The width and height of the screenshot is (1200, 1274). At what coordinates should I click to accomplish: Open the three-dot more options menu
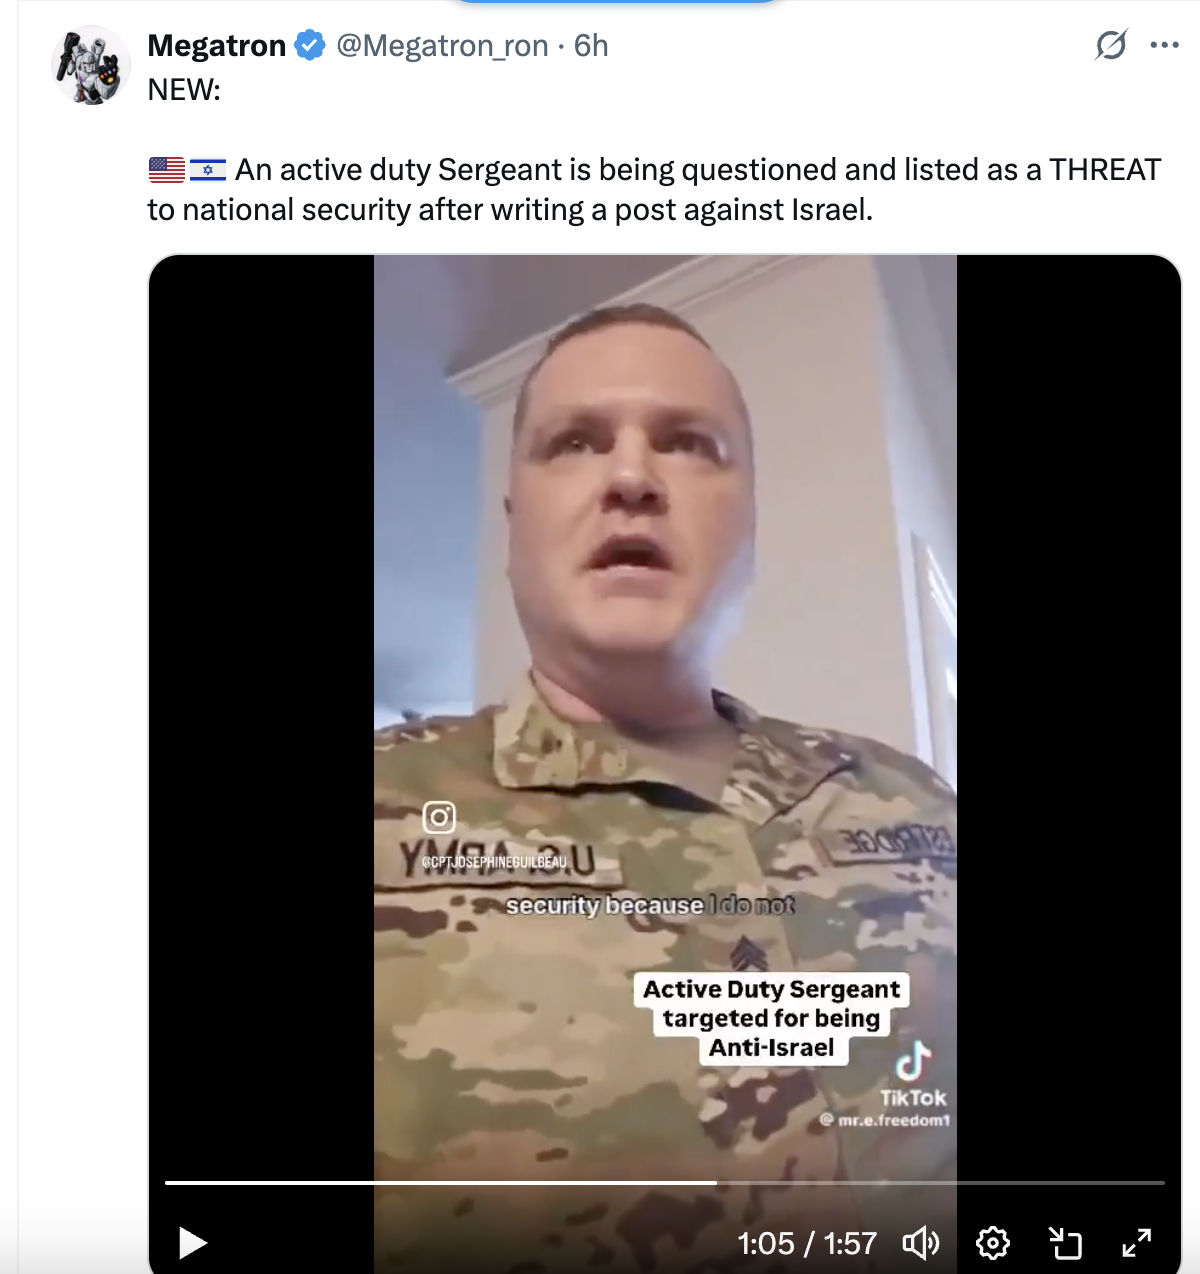(1164, 45)
